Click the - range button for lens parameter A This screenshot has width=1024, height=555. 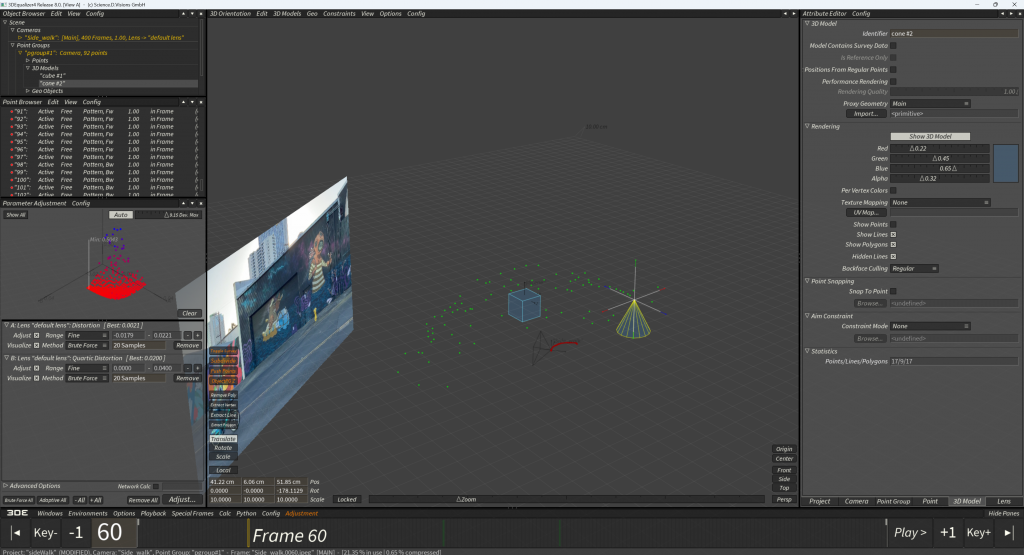point(187,335)
